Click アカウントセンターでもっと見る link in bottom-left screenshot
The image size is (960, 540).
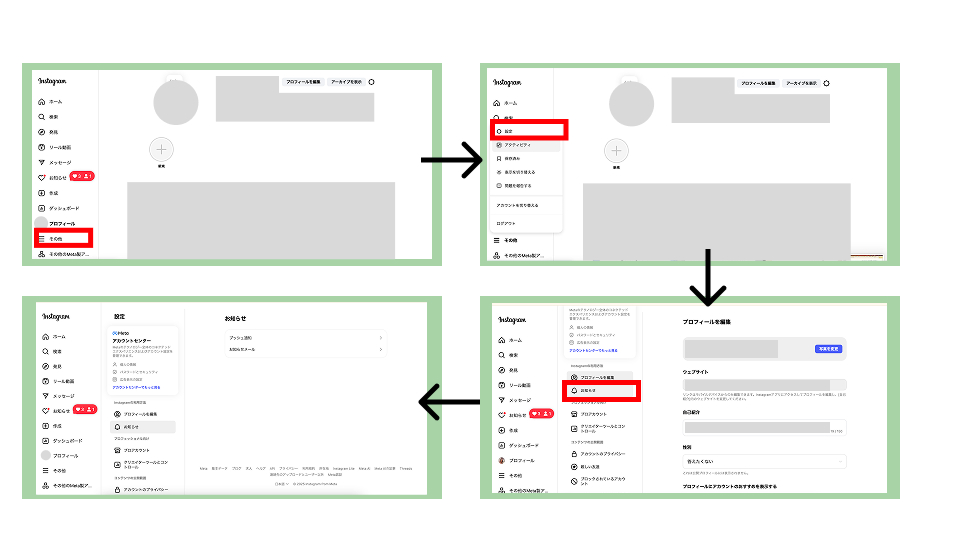pyautogui.click(x=141, y=386)
